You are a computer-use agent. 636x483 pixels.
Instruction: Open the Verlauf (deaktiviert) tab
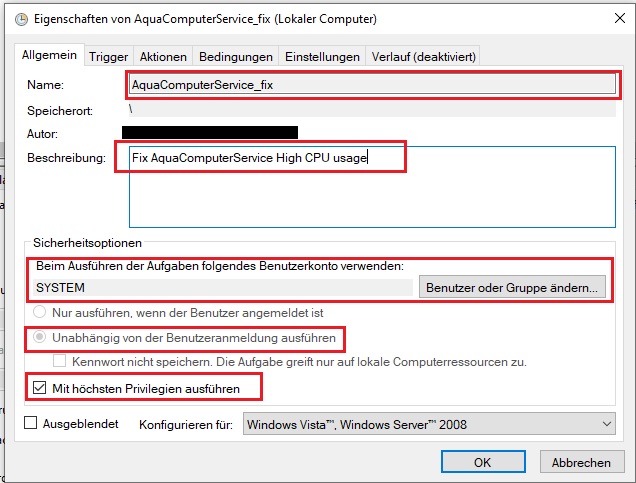click(x=424, y=57)
